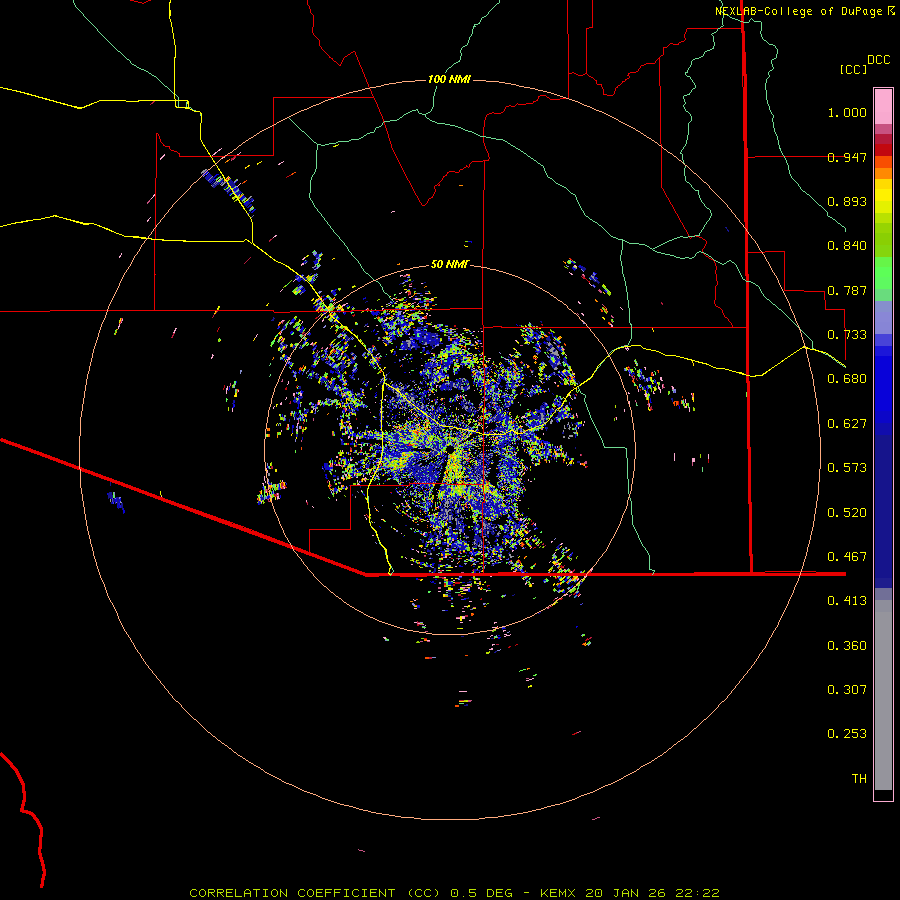This screenshot has width=900, height=900.
Task: Click the bright green segment of color bar
Action: 883,273
